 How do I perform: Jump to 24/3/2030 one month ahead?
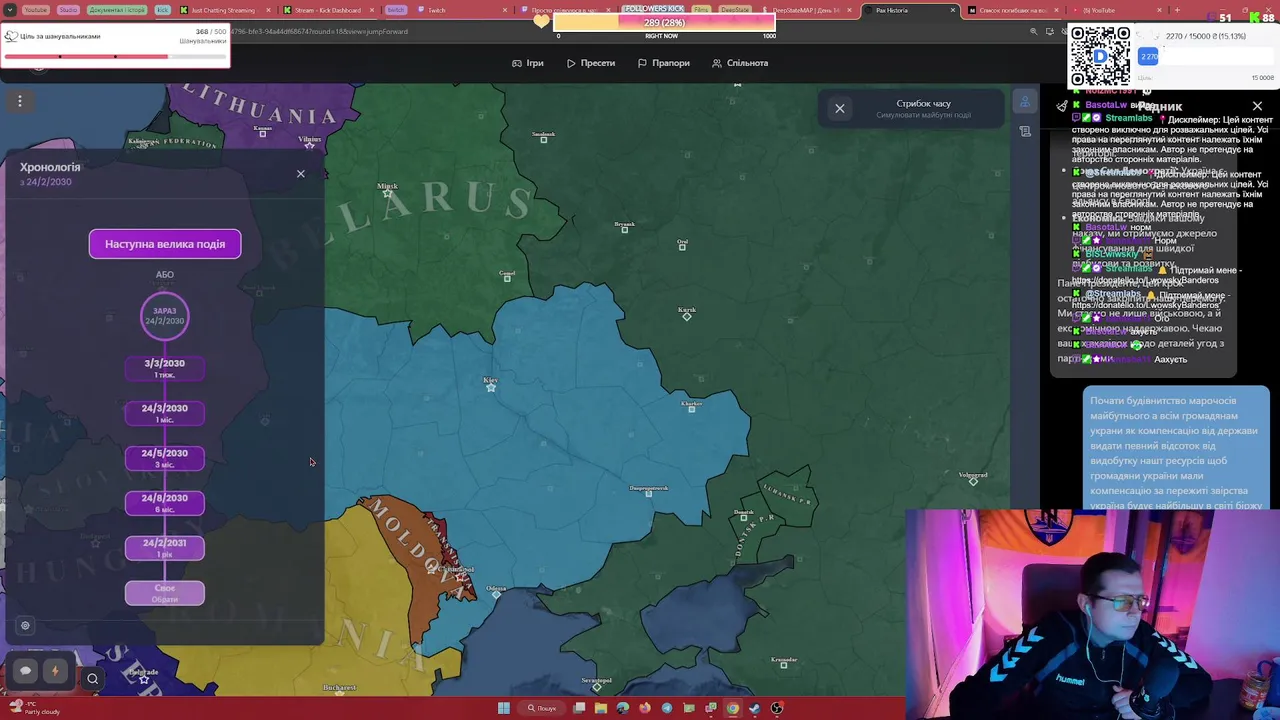click(x=165, y=413)
